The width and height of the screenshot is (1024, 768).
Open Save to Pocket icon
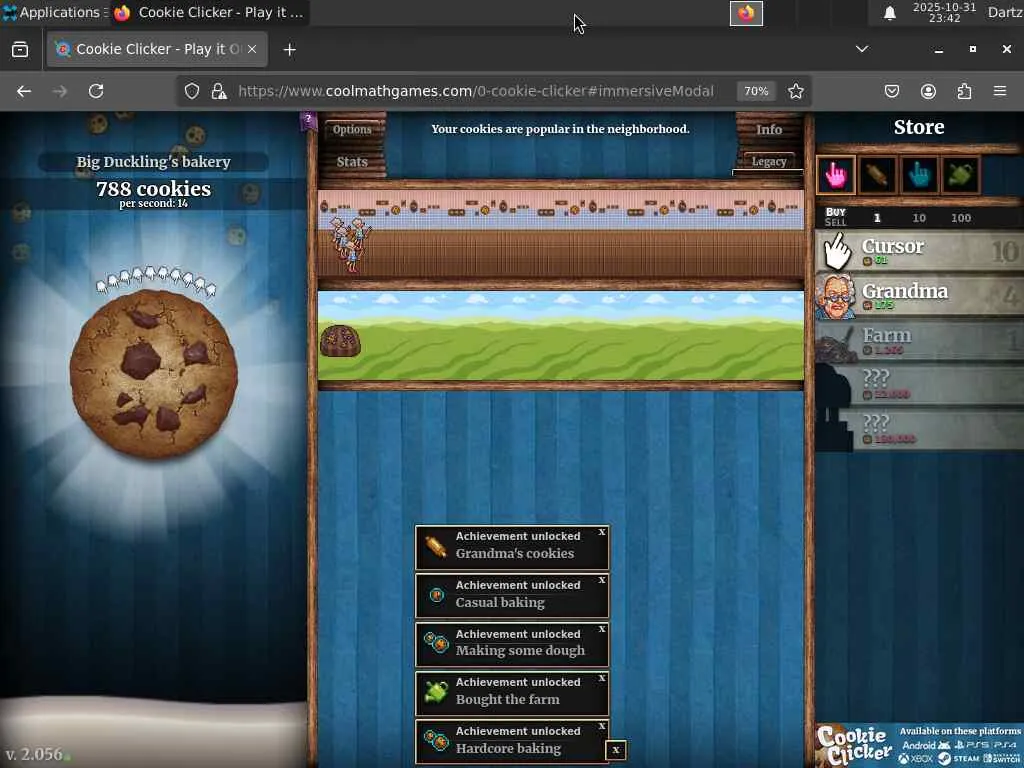pos(891,91)
